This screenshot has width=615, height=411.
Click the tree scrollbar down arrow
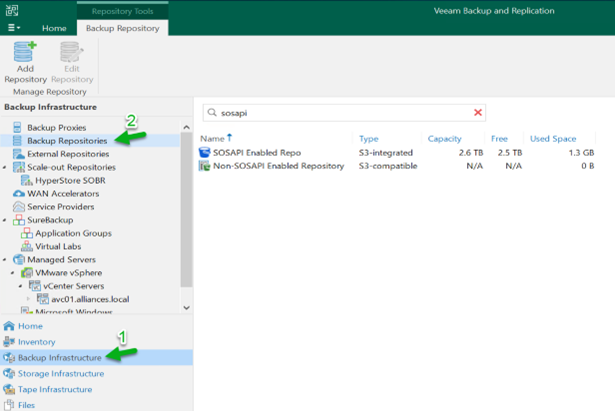[187, 308]
